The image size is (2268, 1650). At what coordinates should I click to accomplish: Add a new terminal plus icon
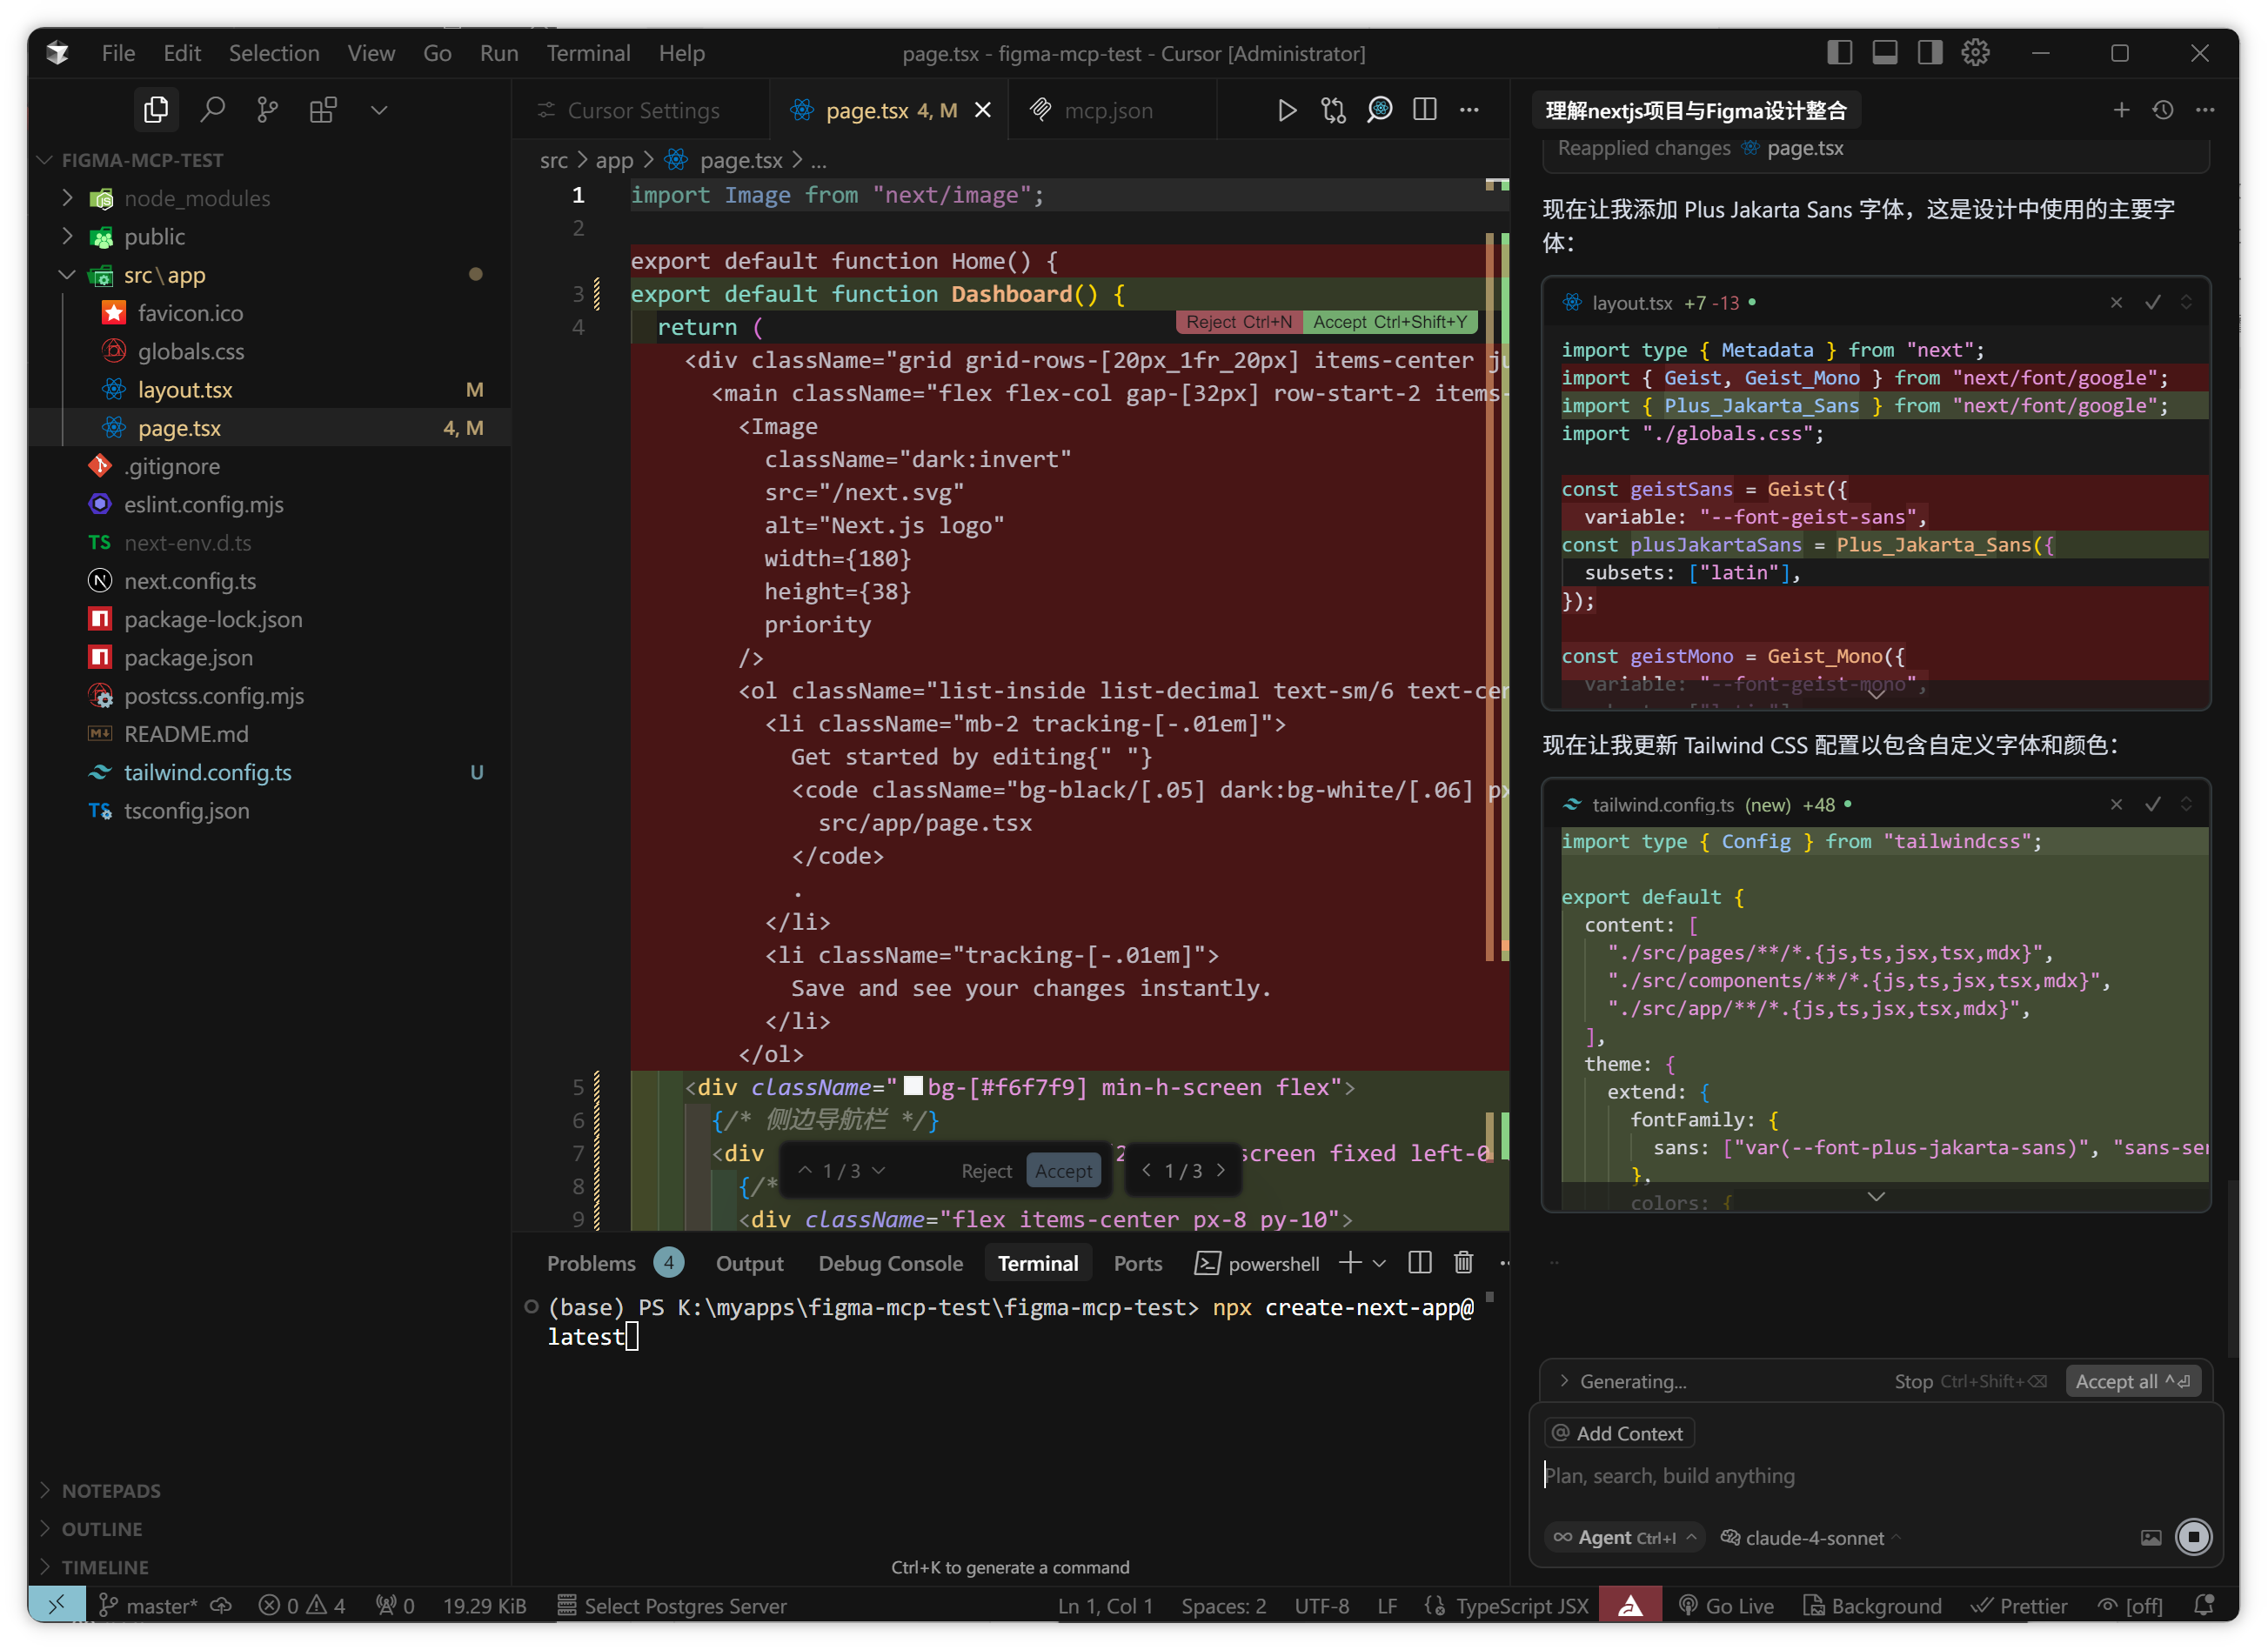click(x=1350, y=1263)
